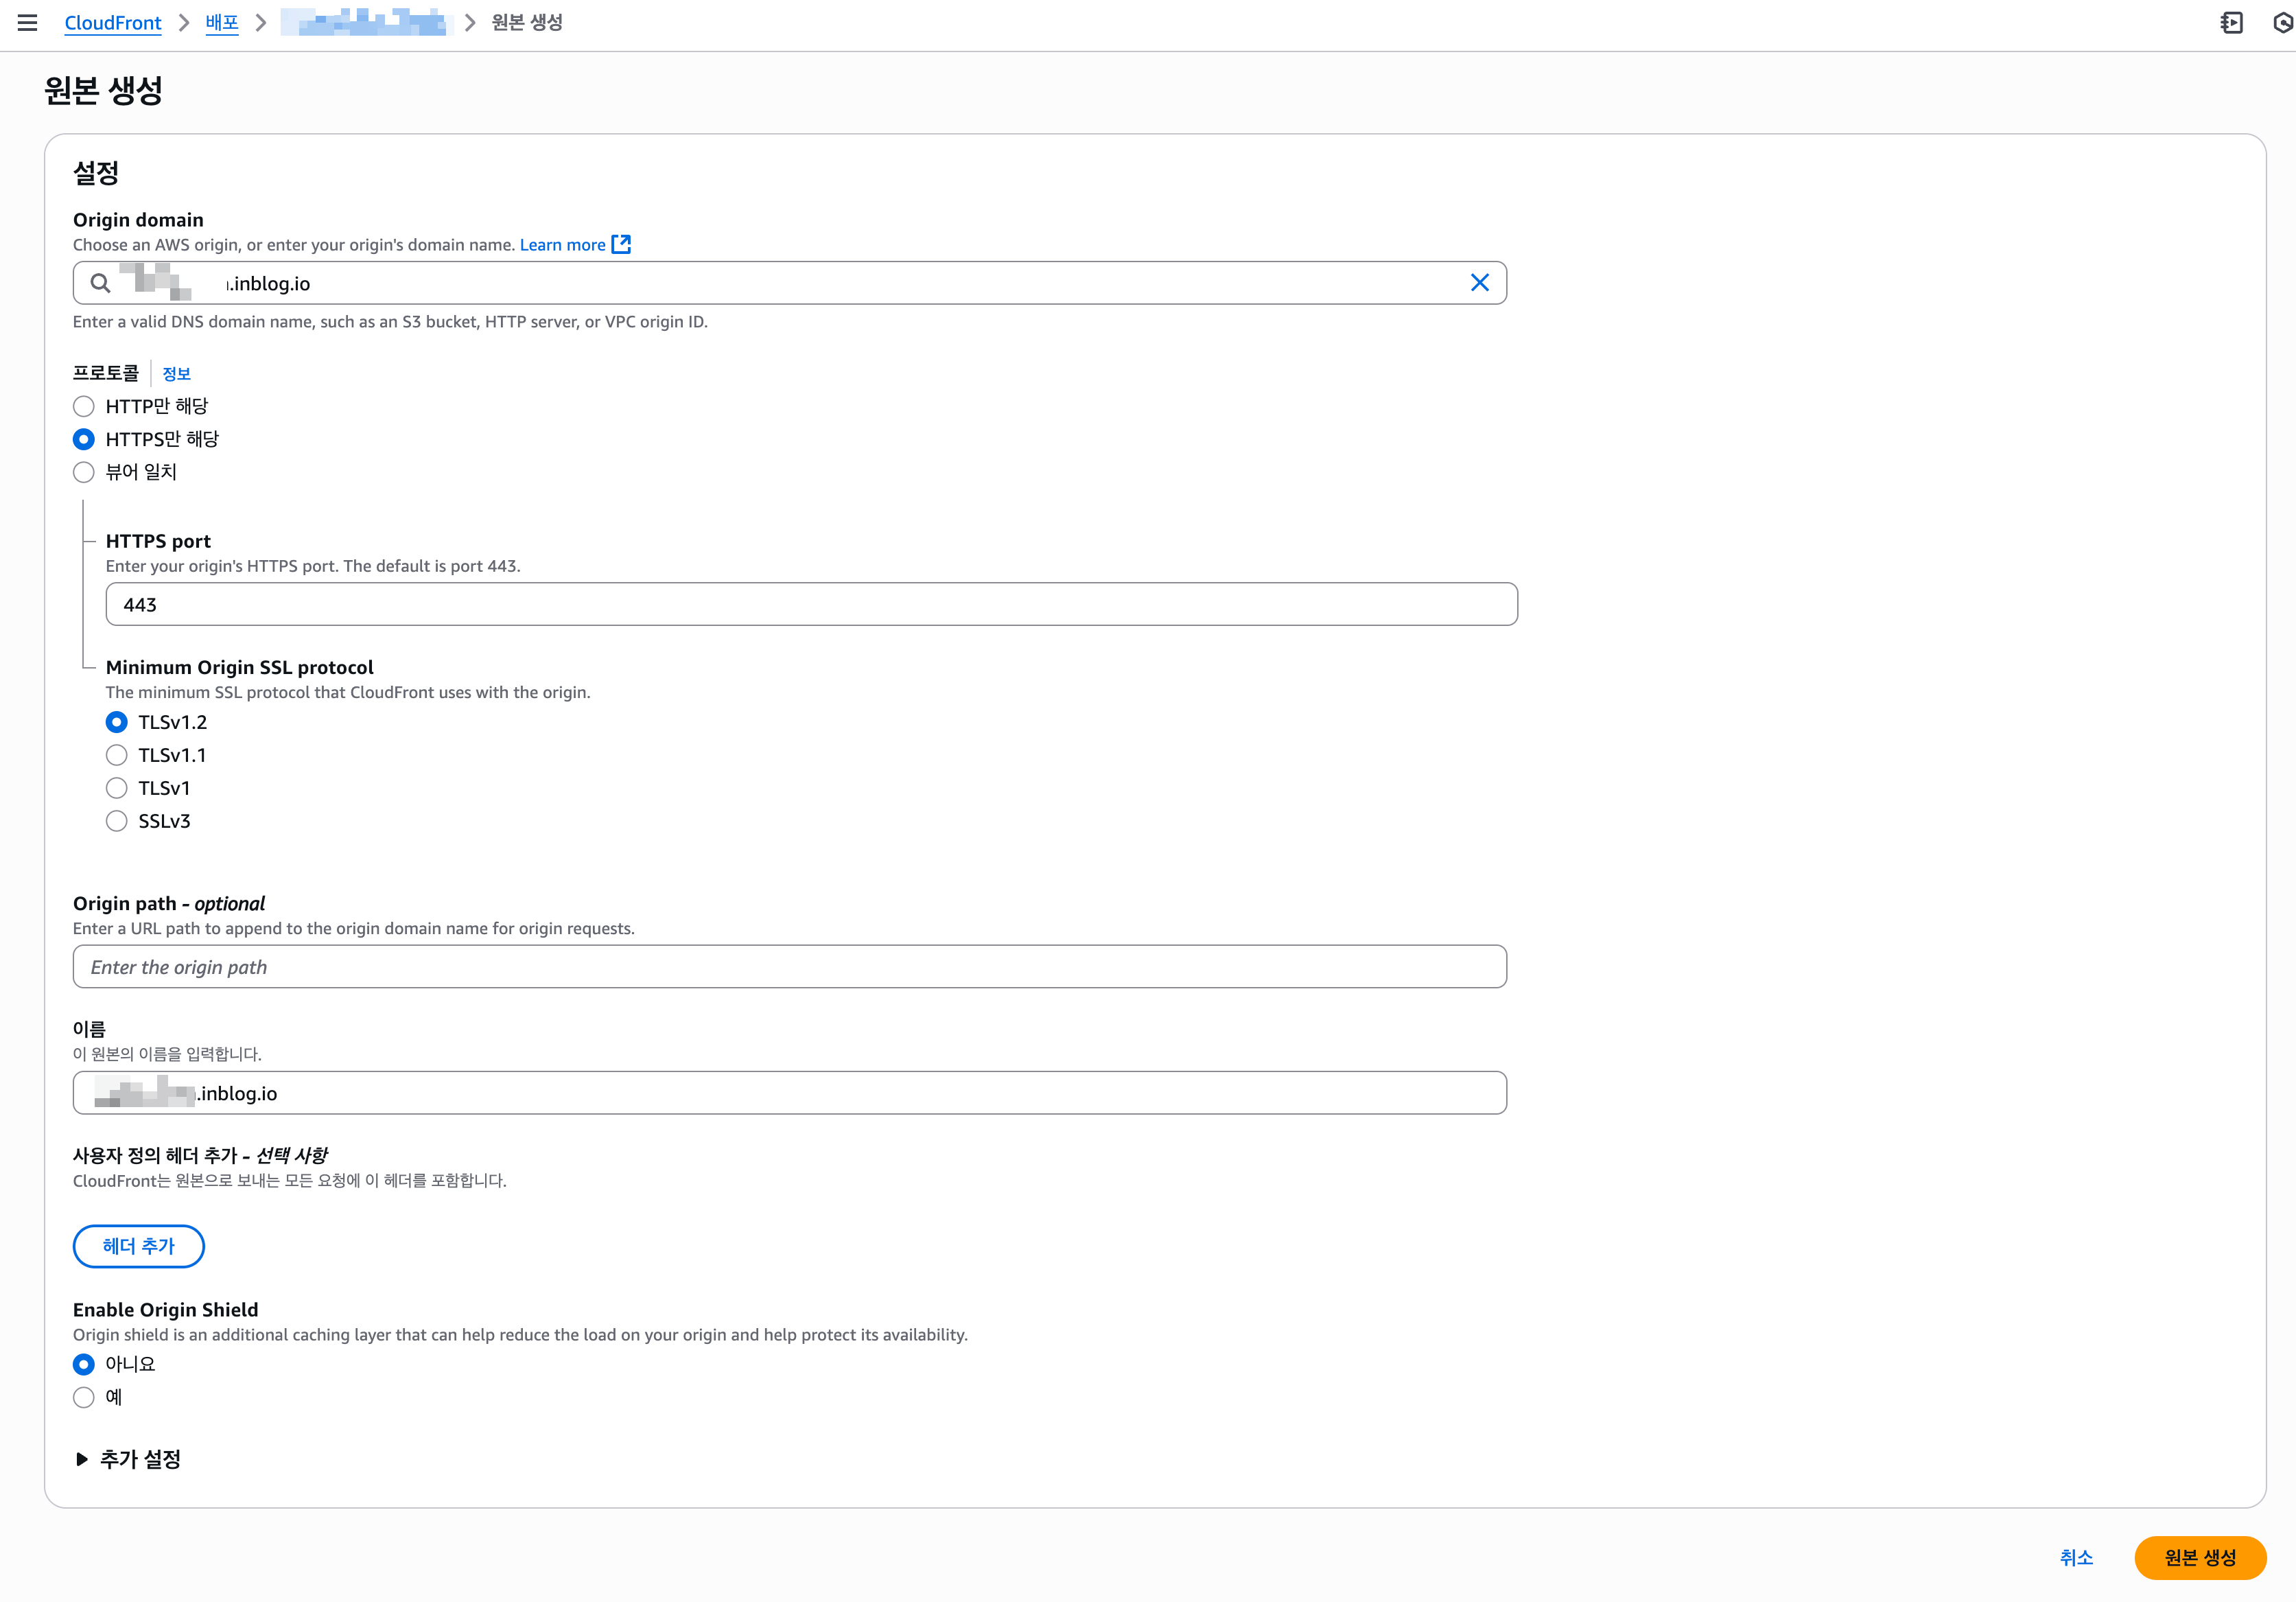Open the Learn more external link icon

click(x=621, y=244)
